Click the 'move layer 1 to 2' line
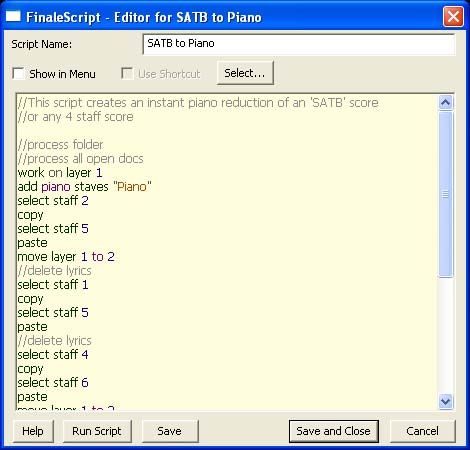 66,257
